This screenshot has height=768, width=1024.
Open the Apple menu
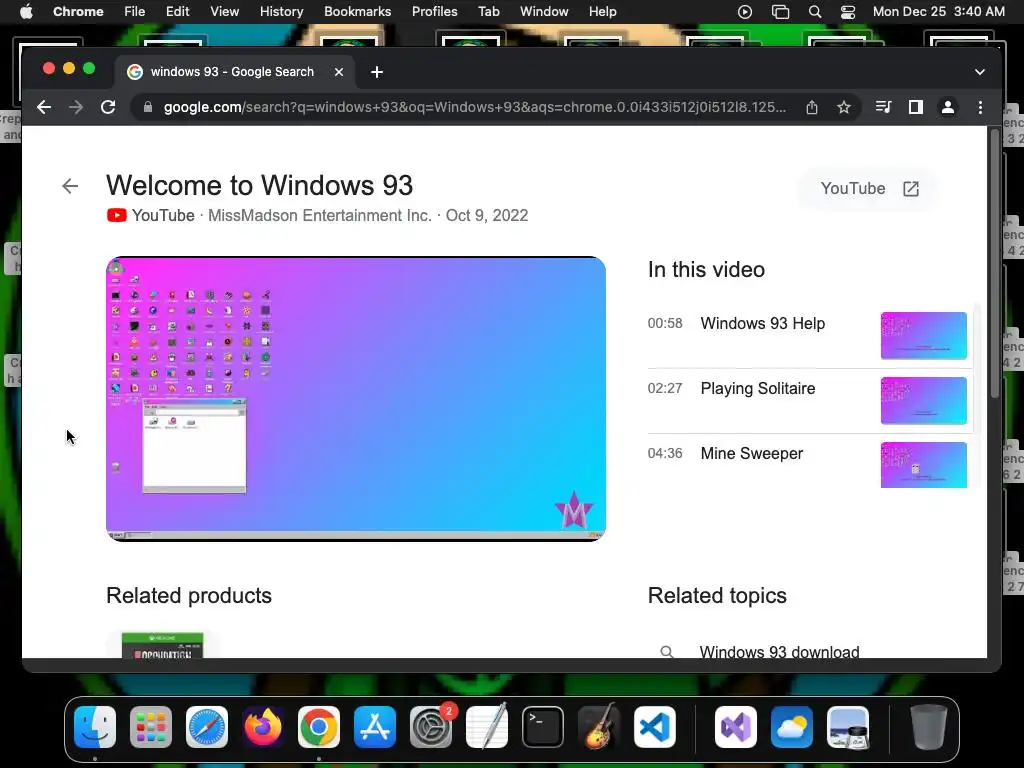(x=26, y=12)
